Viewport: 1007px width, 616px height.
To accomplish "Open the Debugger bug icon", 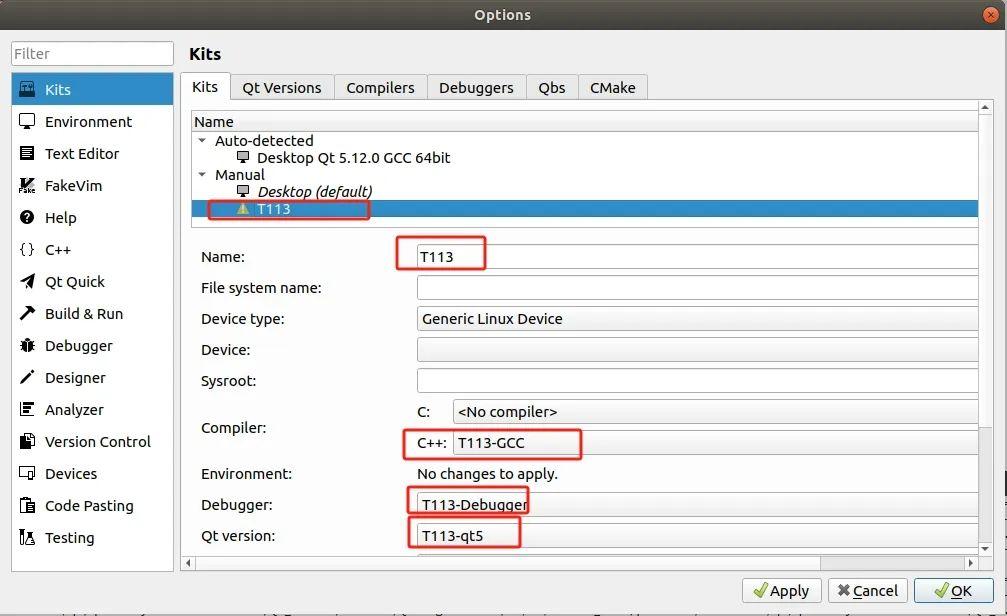I will point(27,346).
